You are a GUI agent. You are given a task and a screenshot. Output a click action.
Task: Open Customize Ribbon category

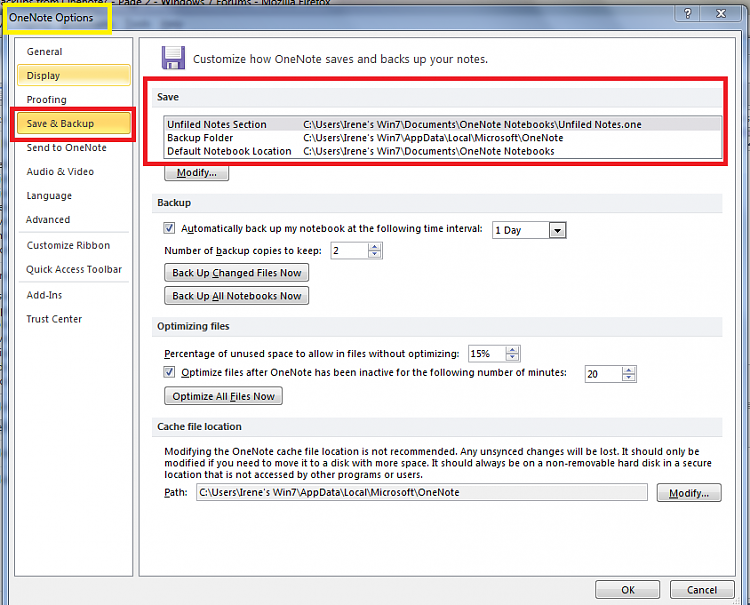point(73,245)
